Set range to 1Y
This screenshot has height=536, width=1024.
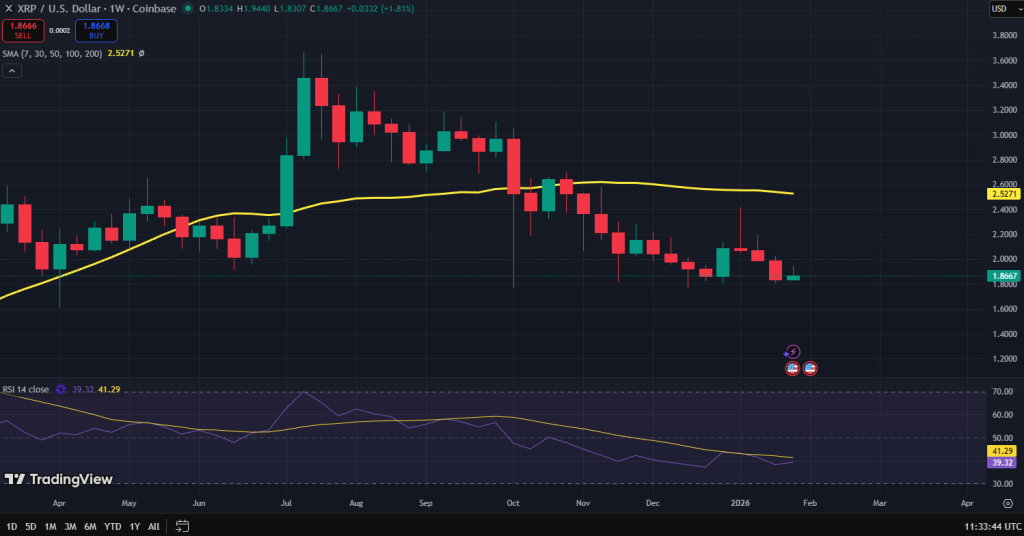coord(135,526)
